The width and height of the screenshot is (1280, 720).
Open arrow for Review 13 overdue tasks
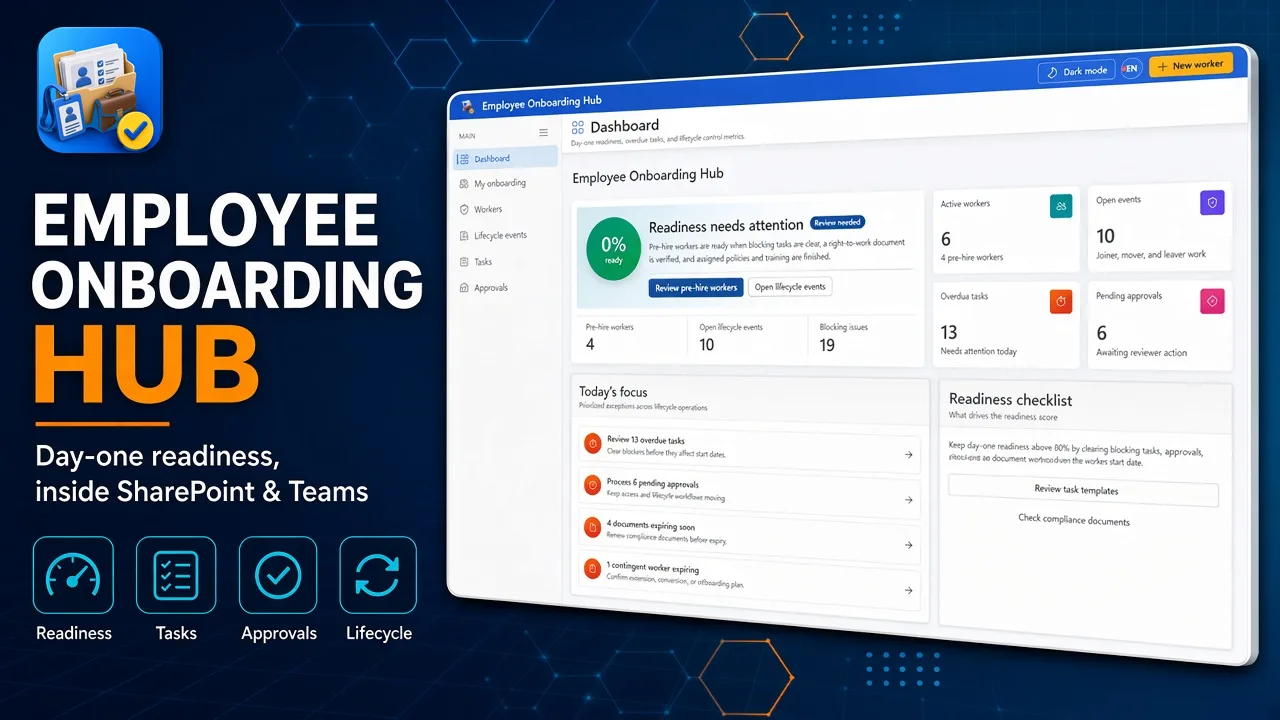click(x=909, y=455)
